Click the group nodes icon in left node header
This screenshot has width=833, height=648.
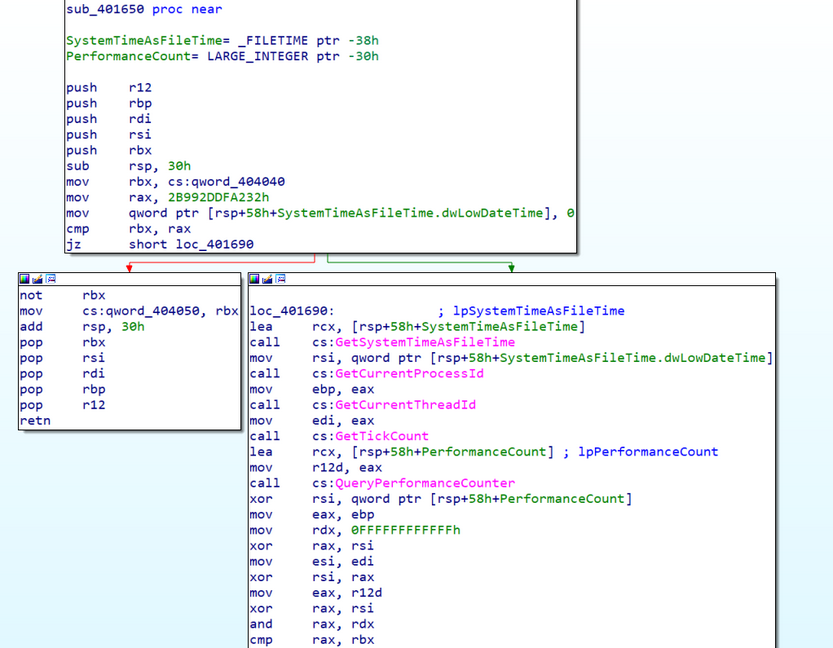pos(50,279)
